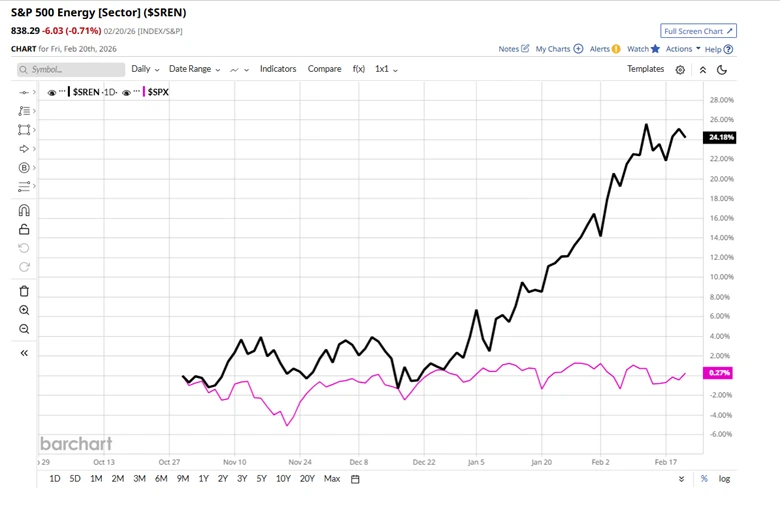Open the f(x) expressions menu
Viewport: 780px width, 511px height.
(359, 69)
